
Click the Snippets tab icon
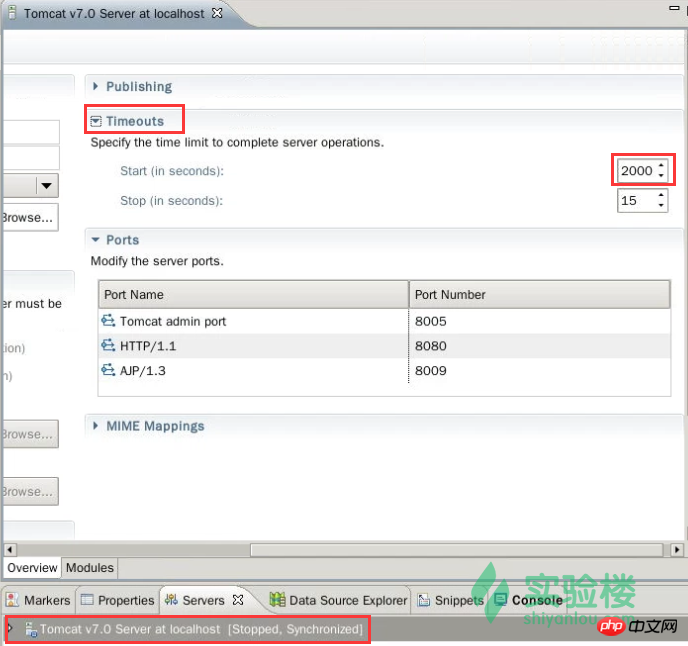[423, 599]
